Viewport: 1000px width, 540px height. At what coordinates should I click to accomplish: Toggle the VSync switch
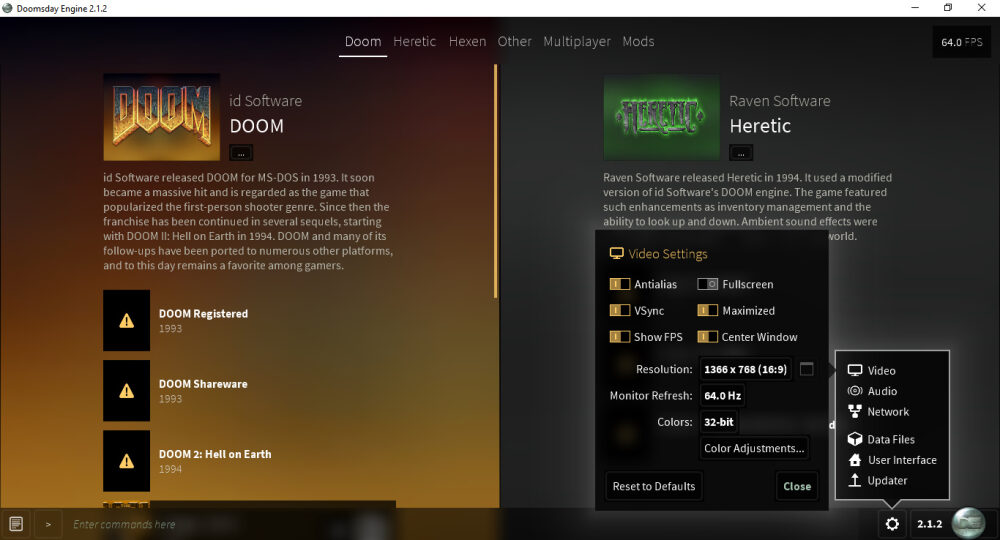(x=620, y=310)
